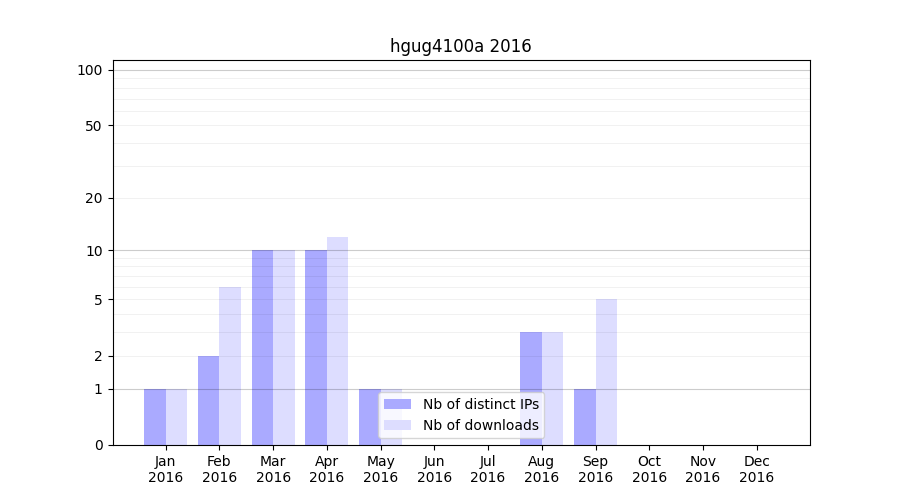
Task: Click the Sep 2016 distinct IPs bar
Action: 584,417
